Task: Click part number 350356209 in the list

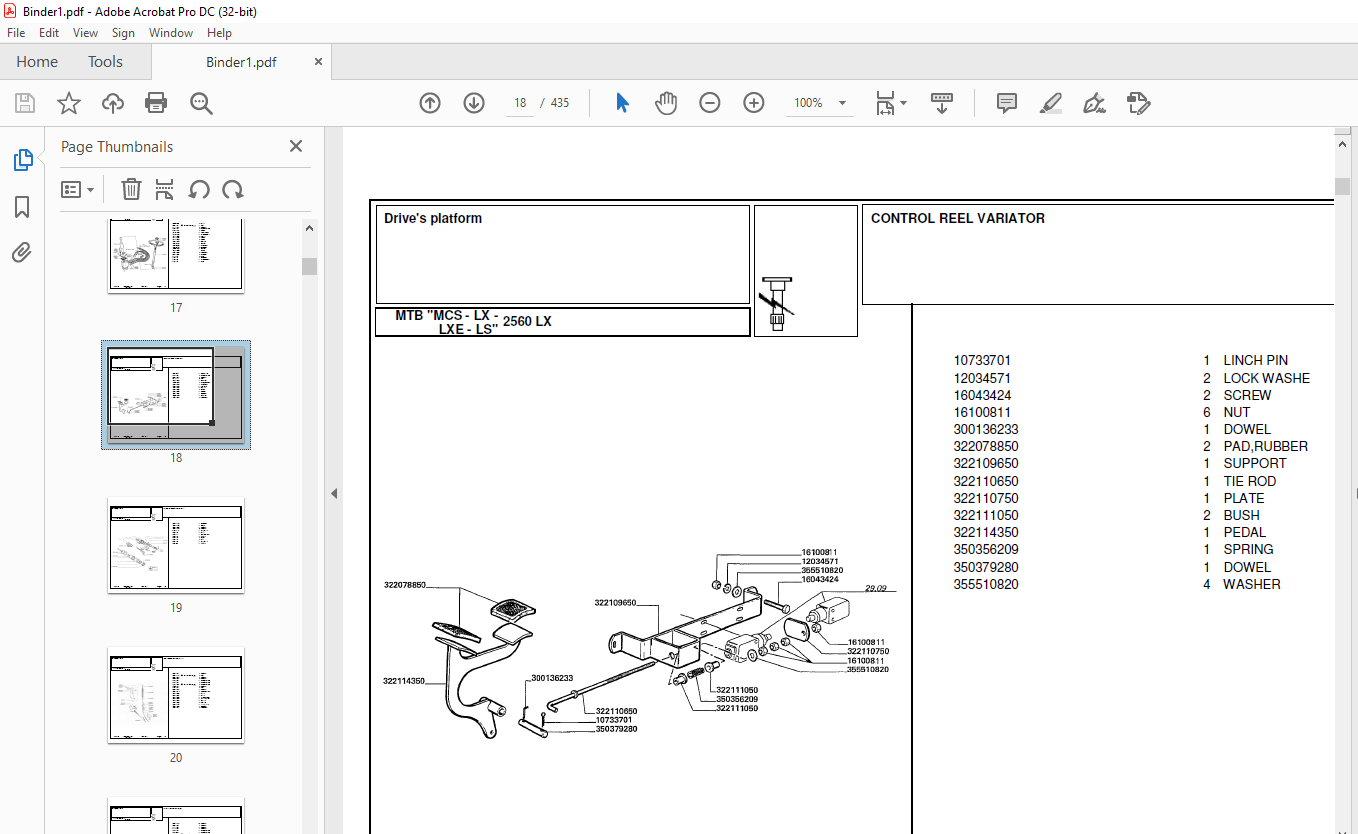Action: point(986,549)
